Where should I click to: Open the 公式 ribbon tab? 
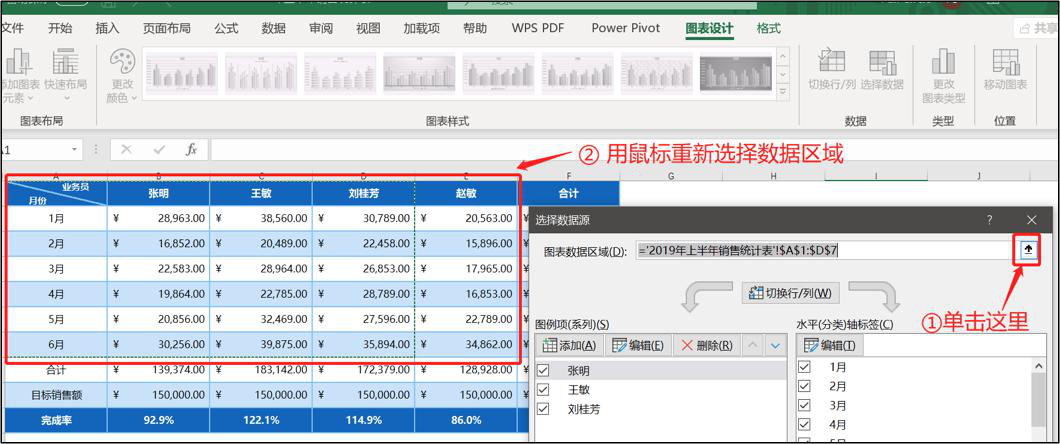click(226, 28)
